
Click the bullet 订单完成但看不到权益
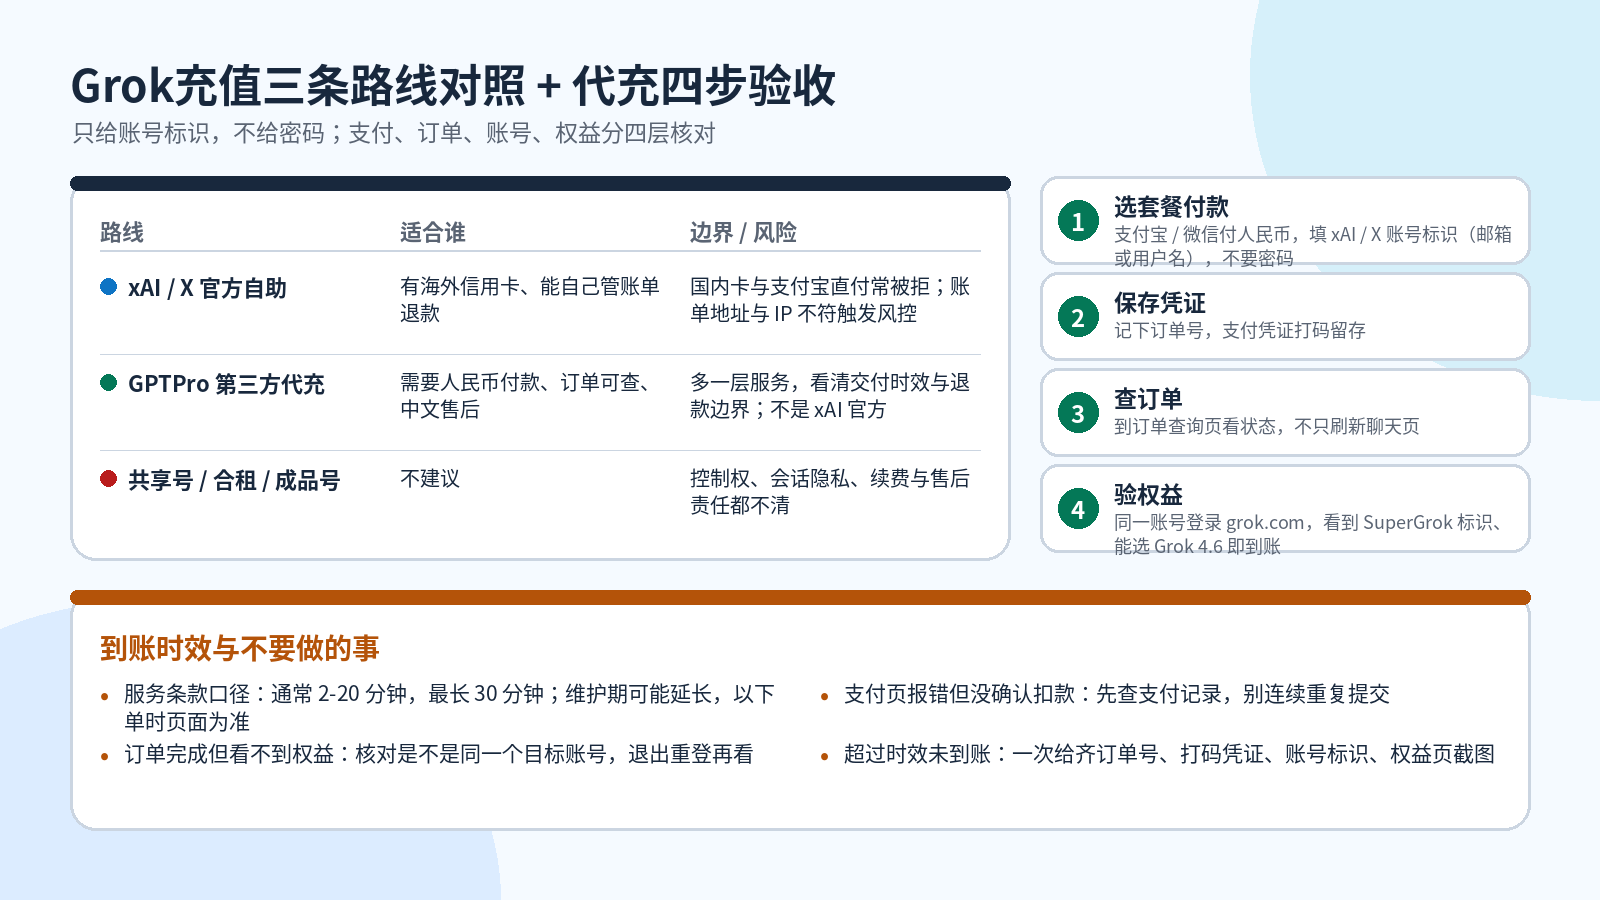click(439, 754)
